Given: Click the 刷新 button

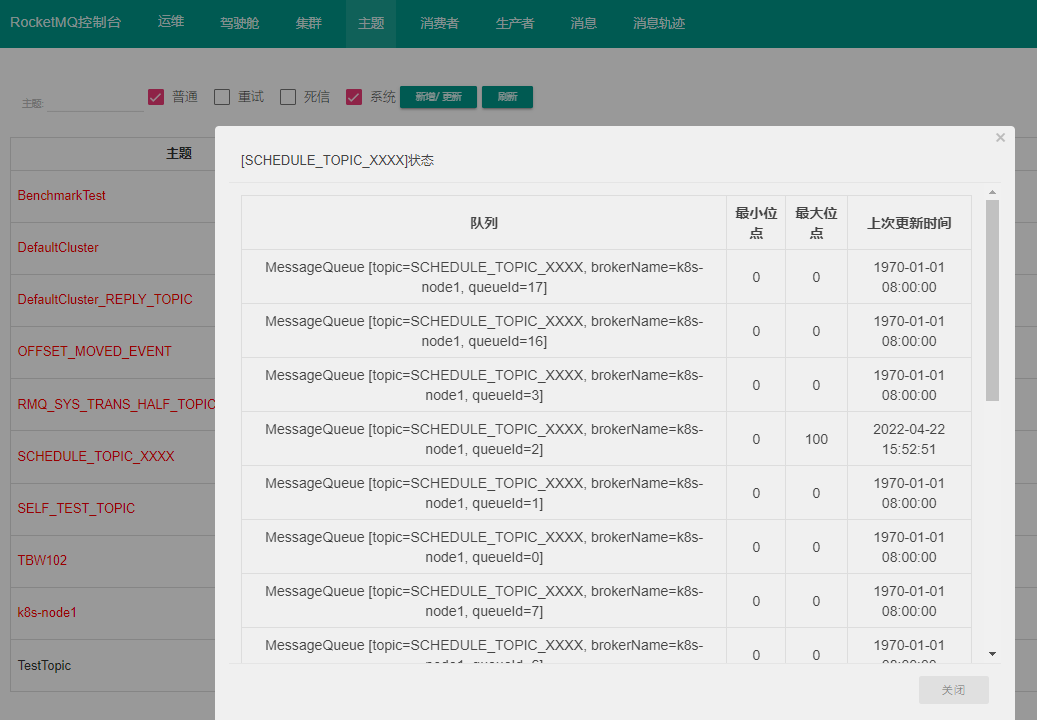Looking at the screenshot, I should [x=507, y=97].
